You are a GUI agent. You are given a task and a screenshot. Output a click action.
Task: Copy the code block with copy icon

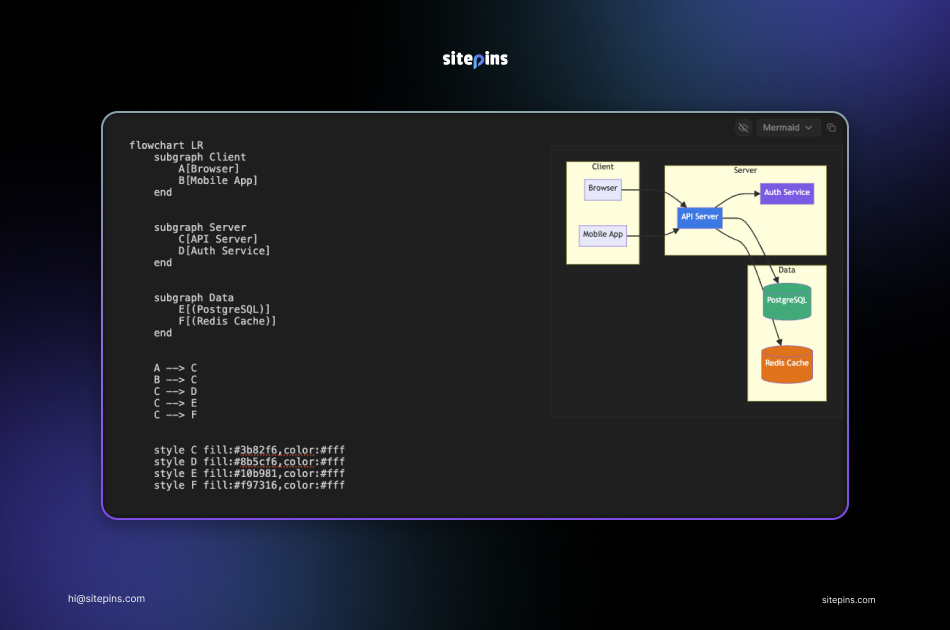(x=831, y=128)
